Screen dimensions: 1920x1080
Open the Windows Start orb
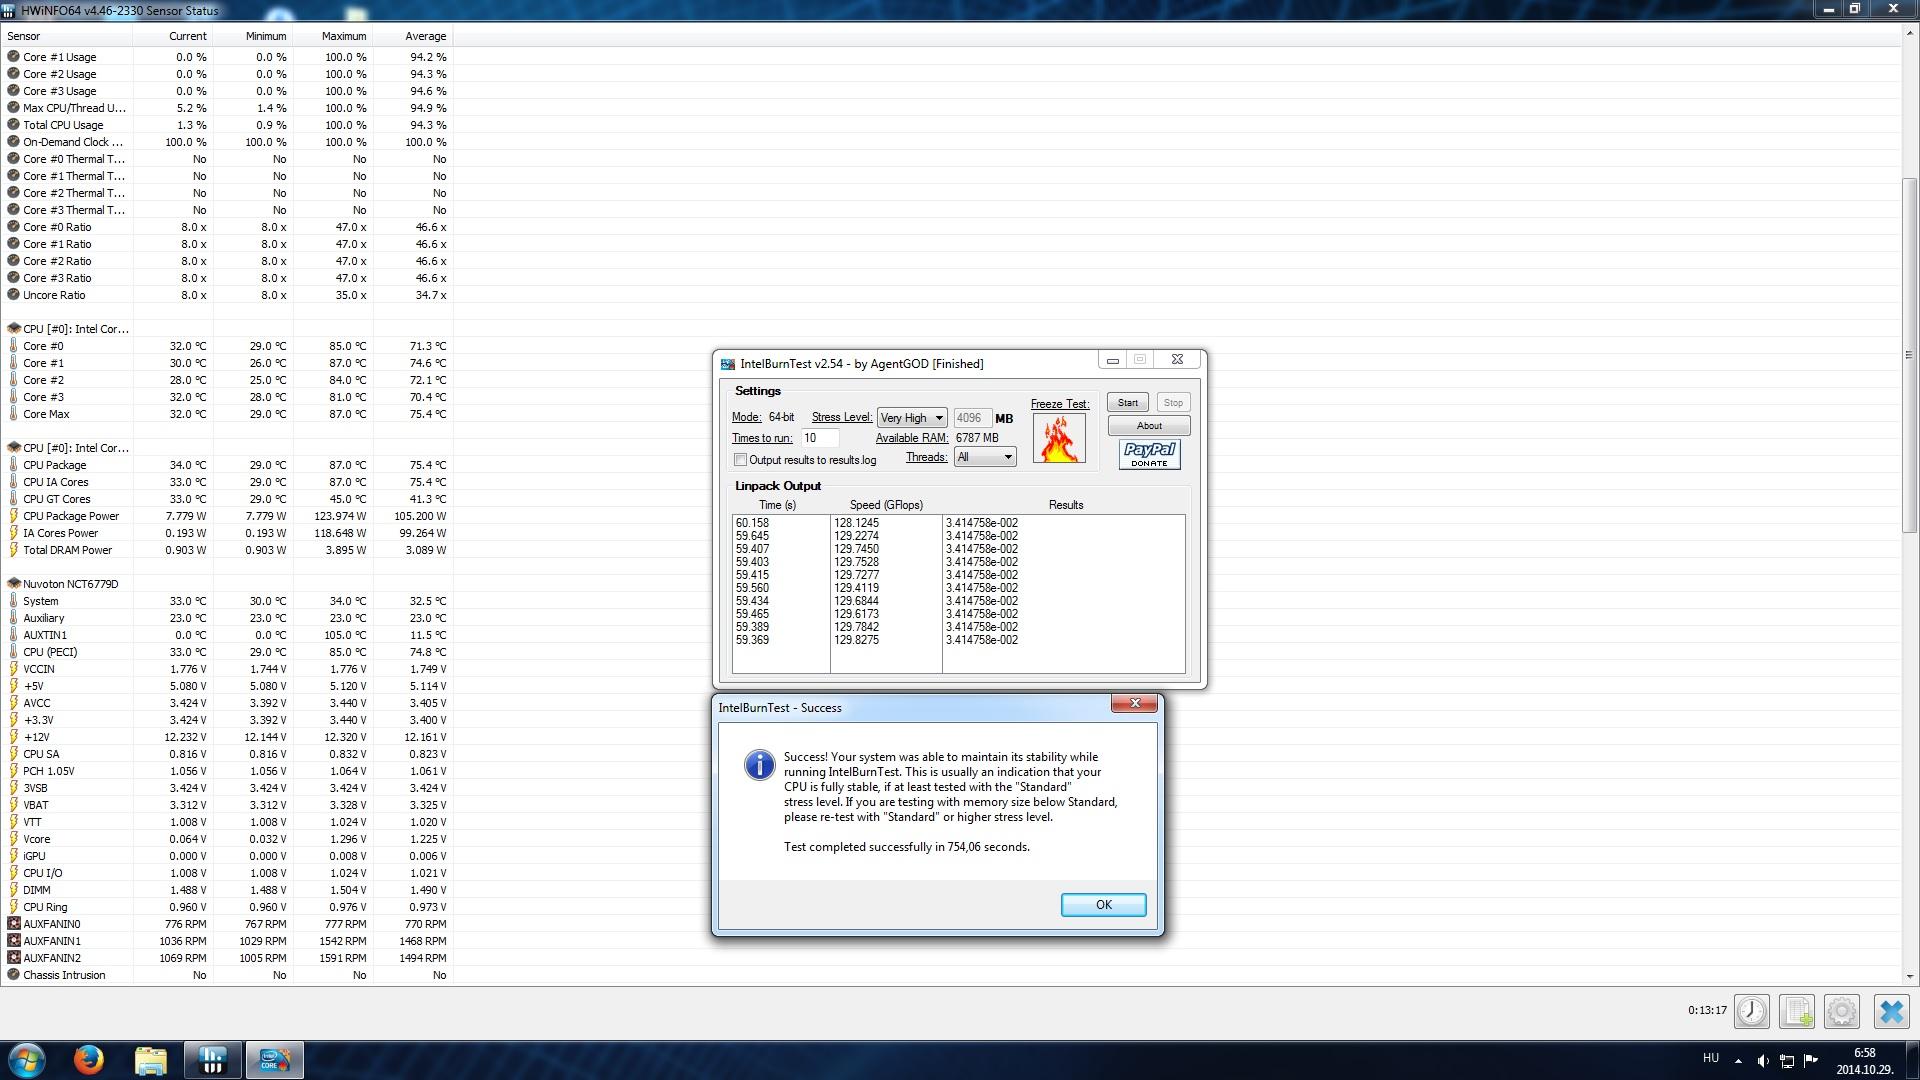click(x=27, y=1060)
